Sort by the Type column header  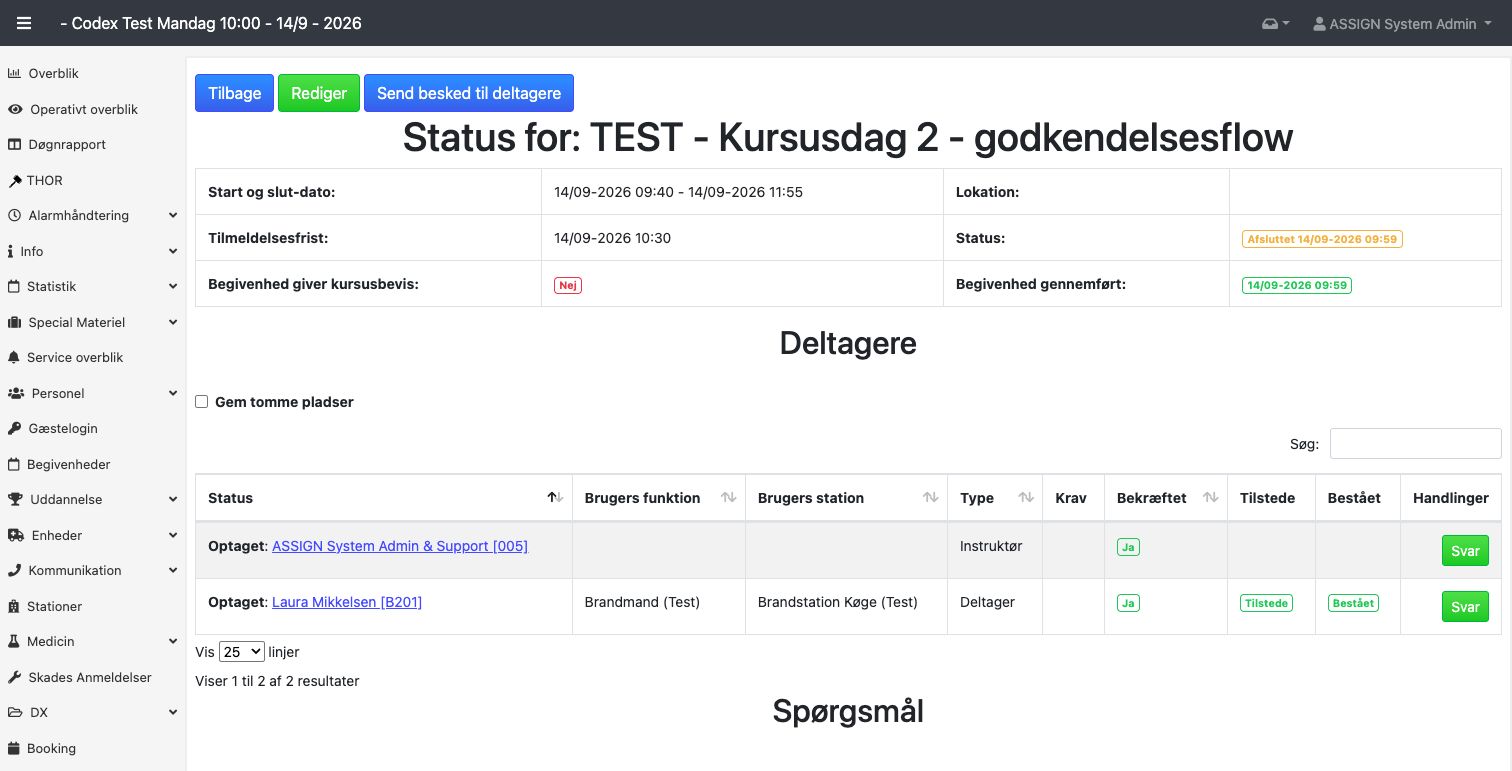pos(995,498)
